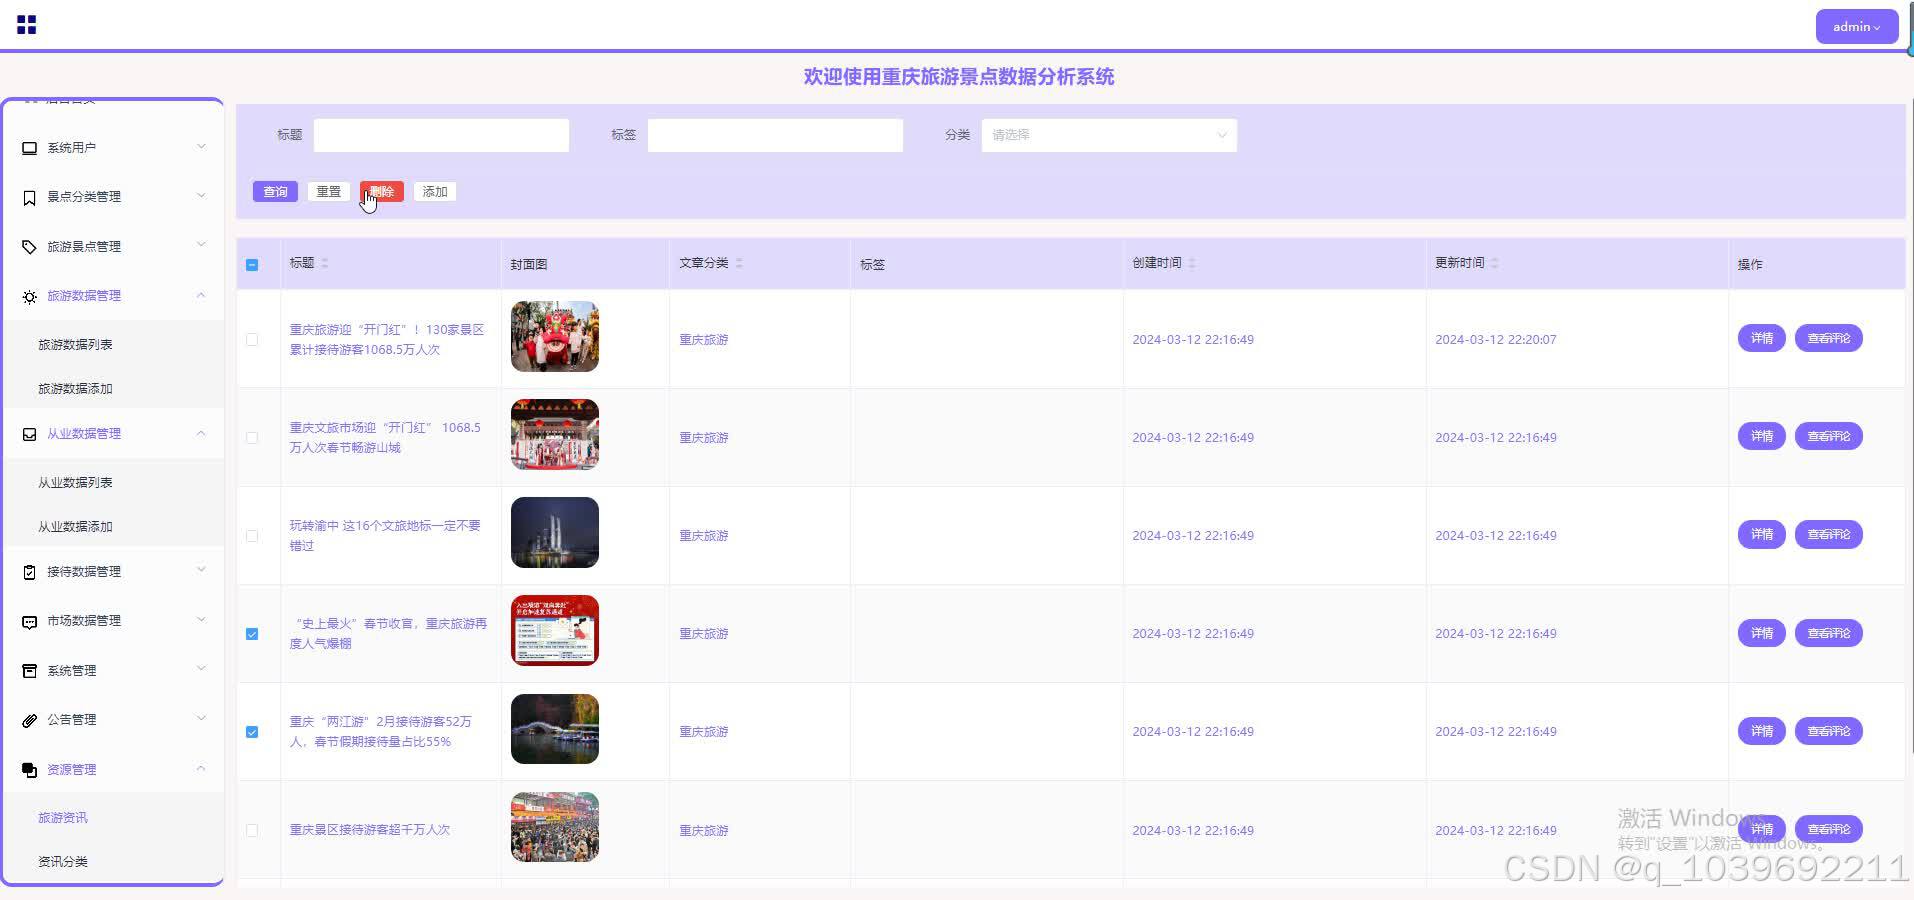The width and height of the screenshot is (1914, 900).
Task: Click the 系统用户 monitor icon
Action: coord(29,148)
